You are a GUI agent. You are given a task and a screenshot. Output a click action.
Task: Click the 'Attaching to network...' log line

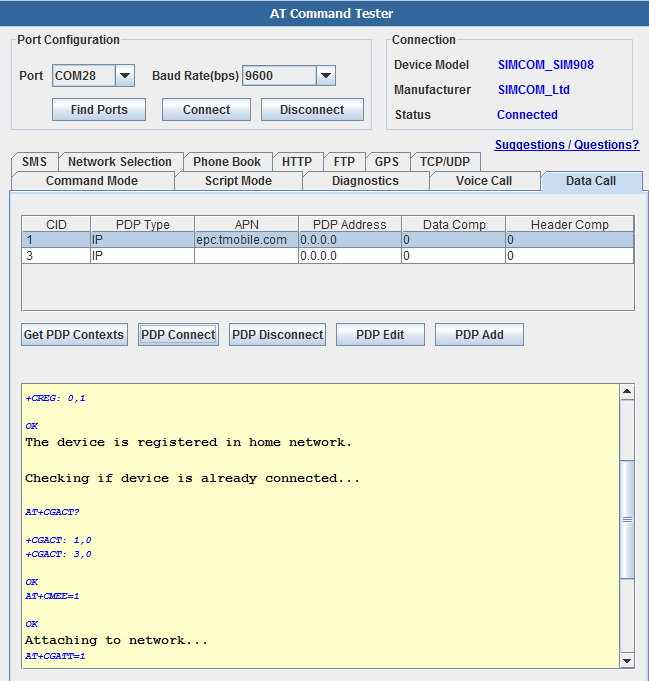click(116, 640)
